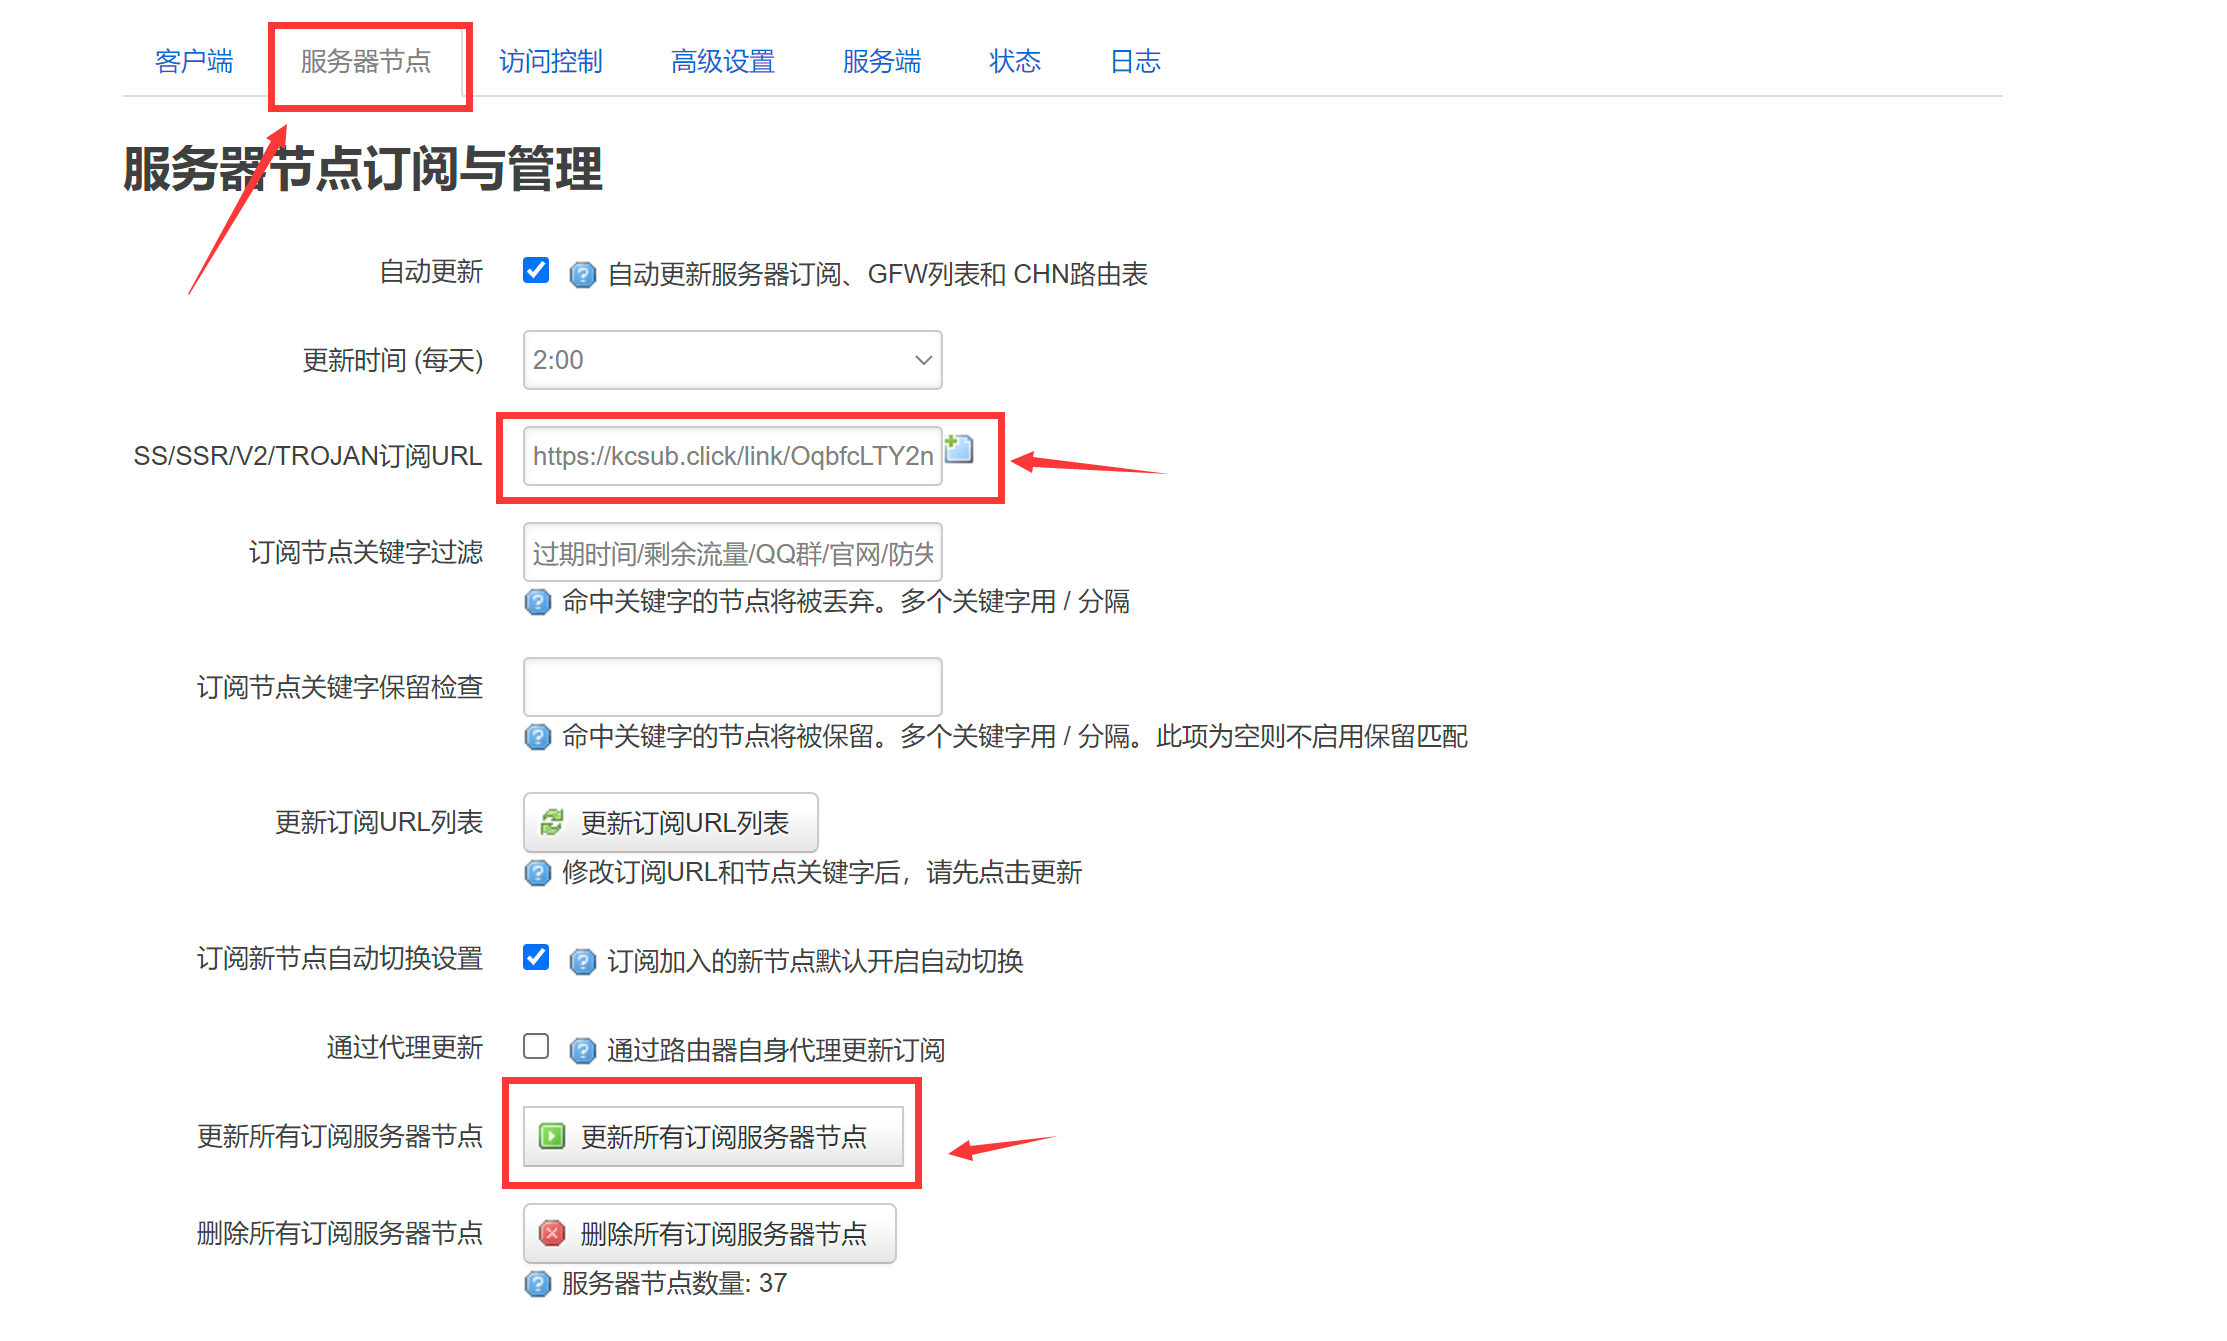Click help icon beside server node count
Screen dimensions: 2227x1341
click(x=537, y=1284)
